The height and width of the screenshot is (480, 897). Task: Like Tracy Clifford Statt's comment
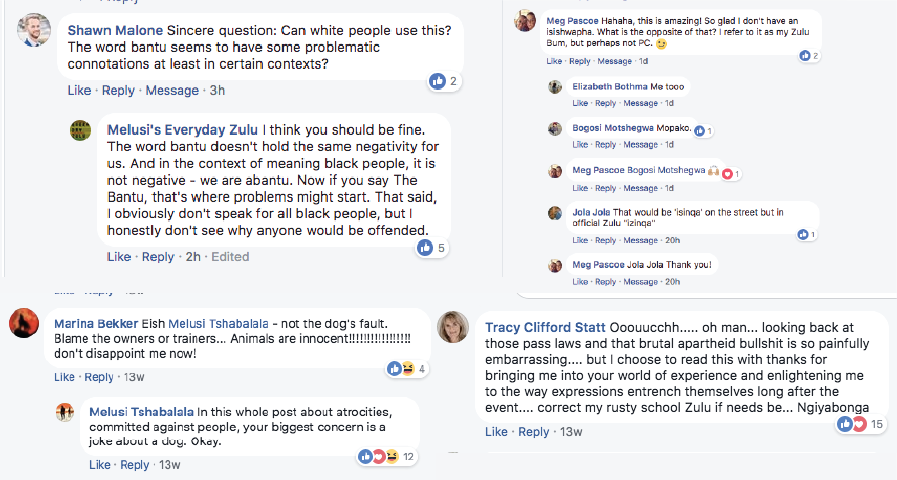pos(496,432)
